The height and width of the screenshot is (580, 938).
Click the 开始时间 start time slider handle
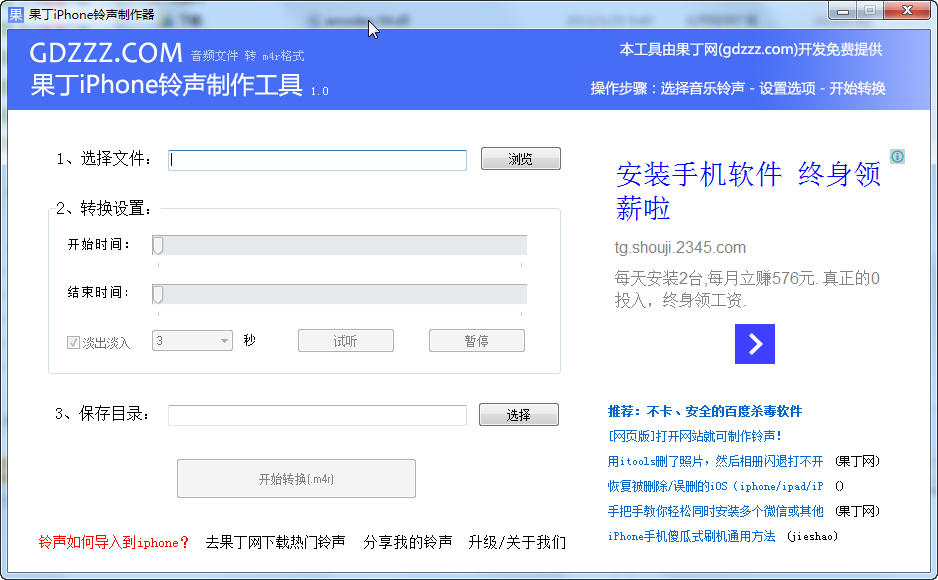156,244
